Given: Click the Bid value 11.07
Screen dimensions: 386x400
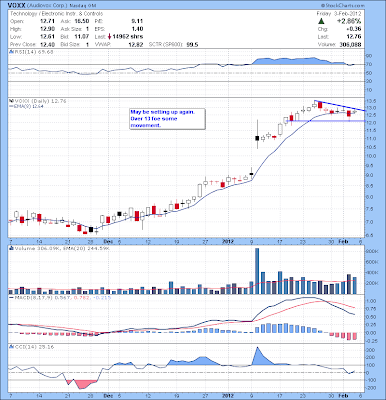Looking at the screenshot, I should coord(83,37).
